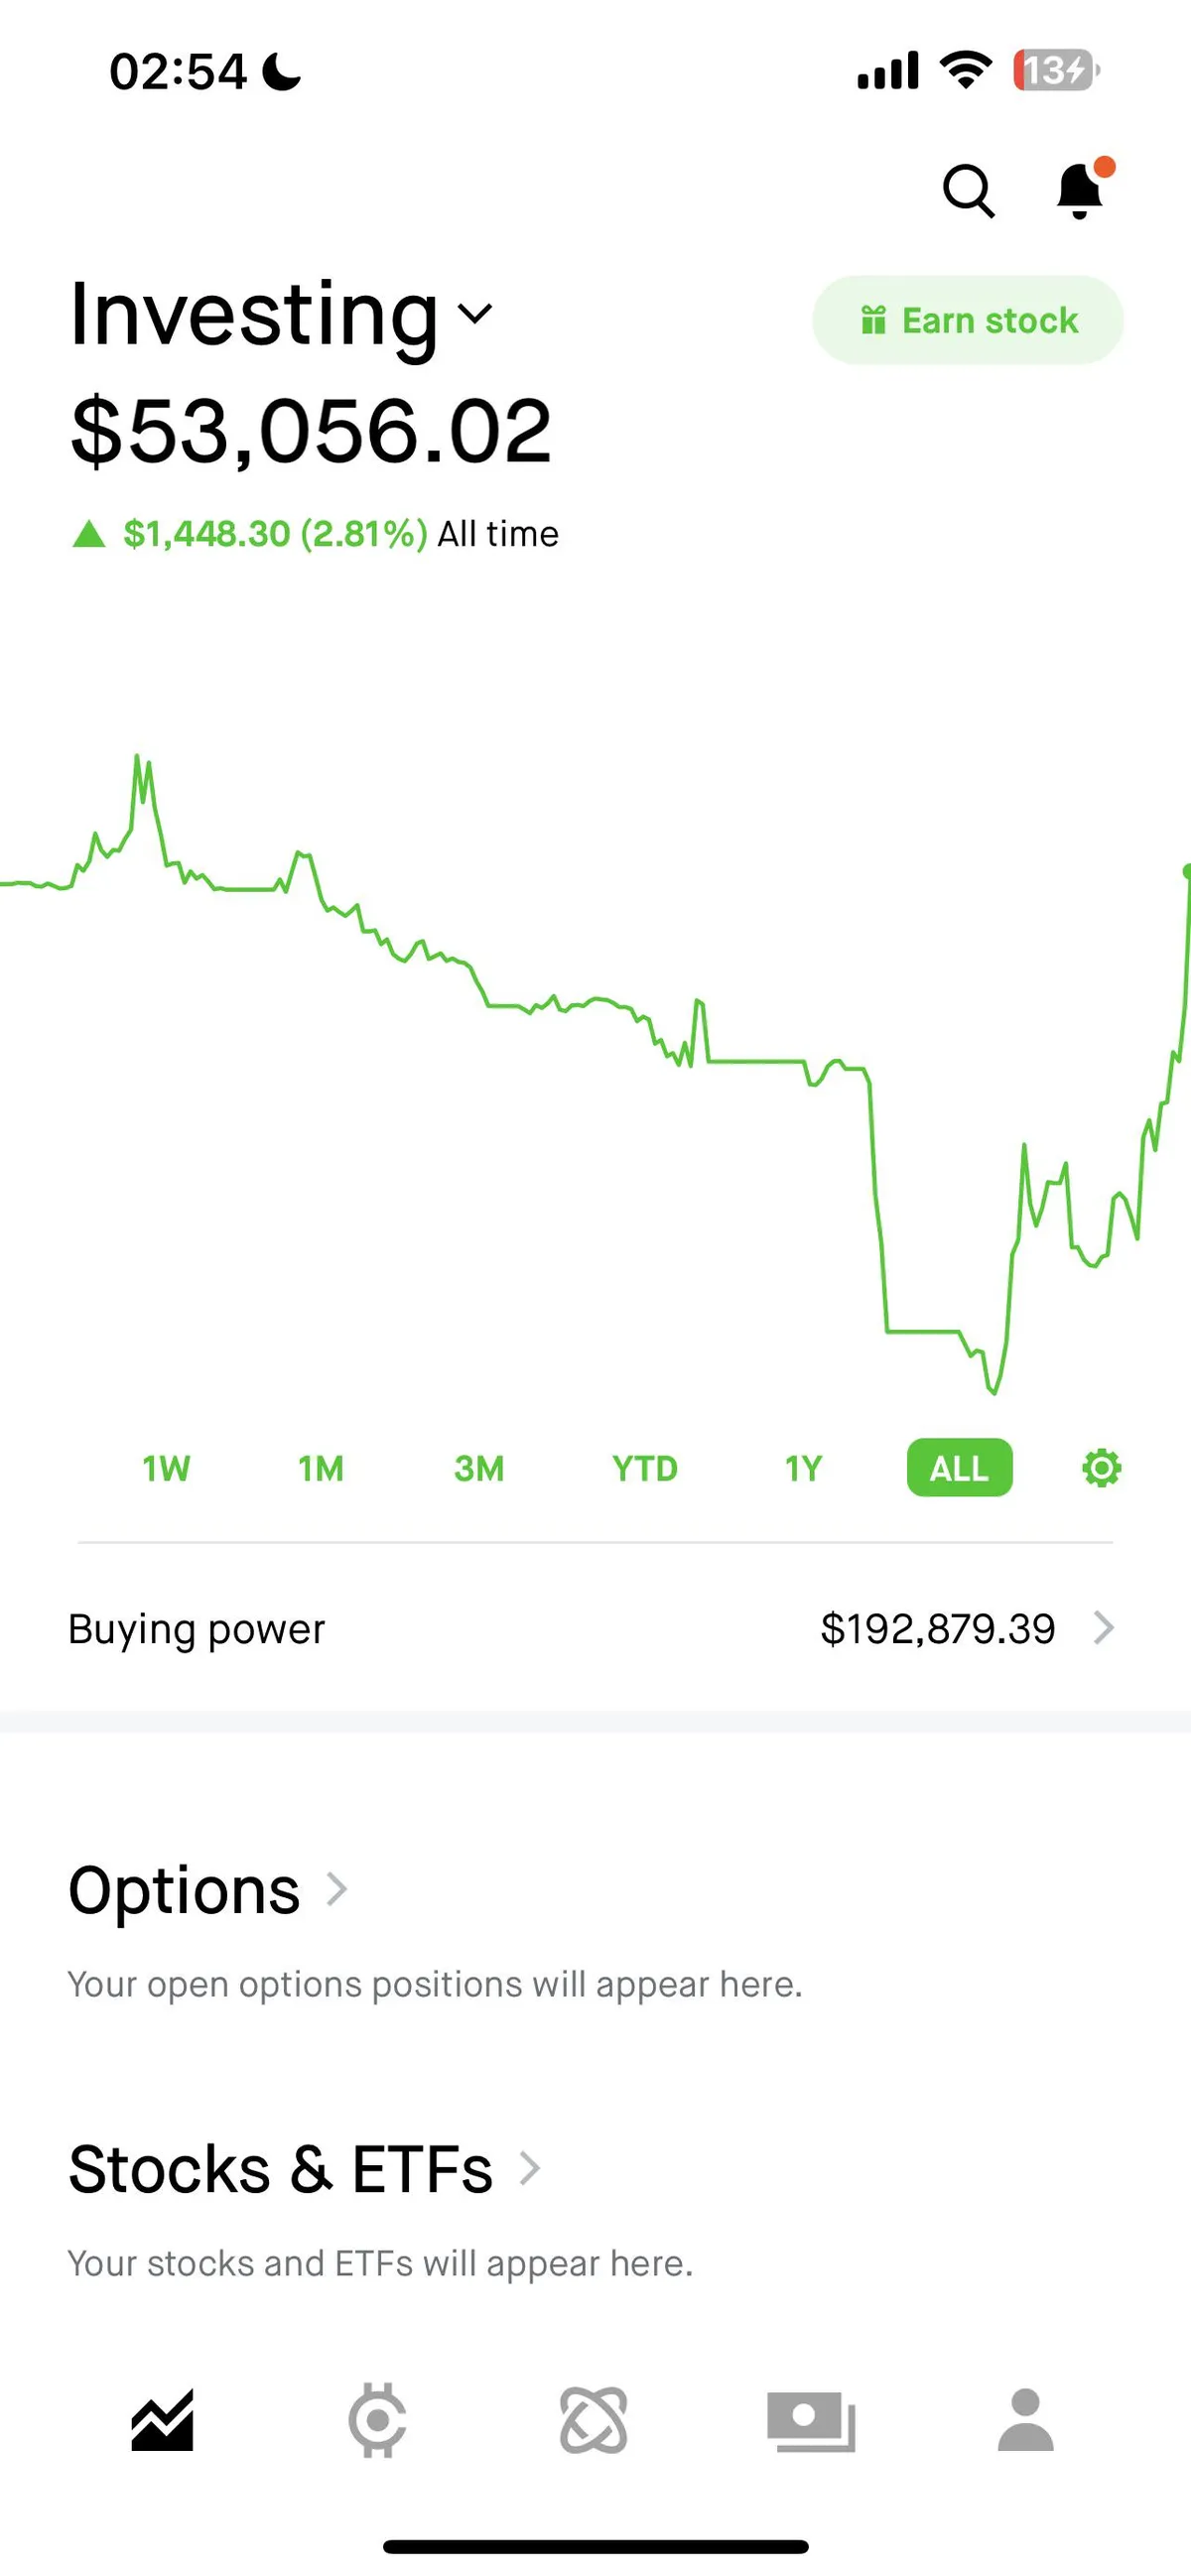Tap the portfolio chart line endpoint
Viewport: 1191px width, 2576px height.
coord(1186,872)
